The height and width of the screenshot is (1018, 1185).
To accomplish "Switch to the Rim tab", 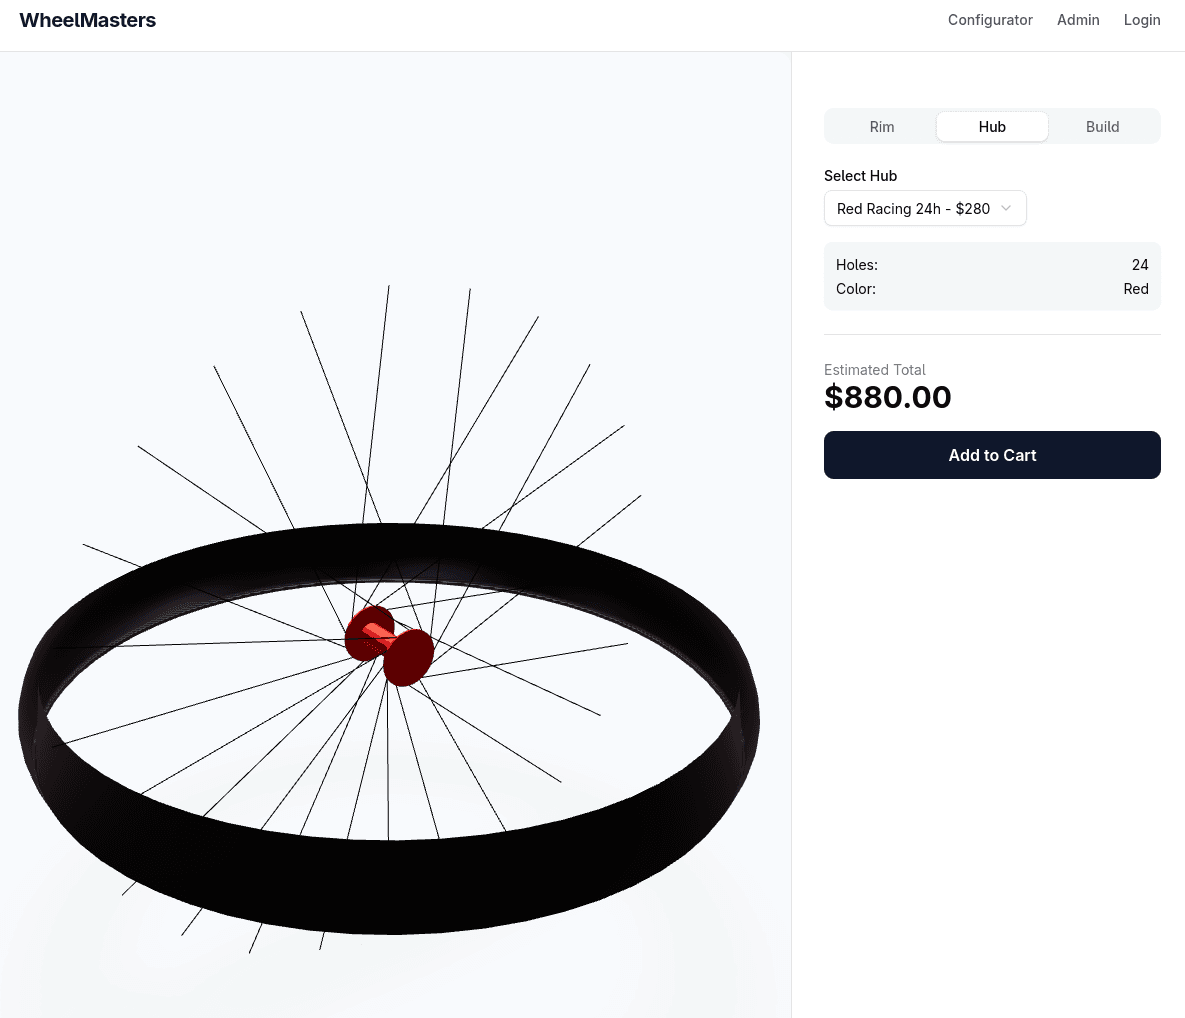I will (881, 127).
